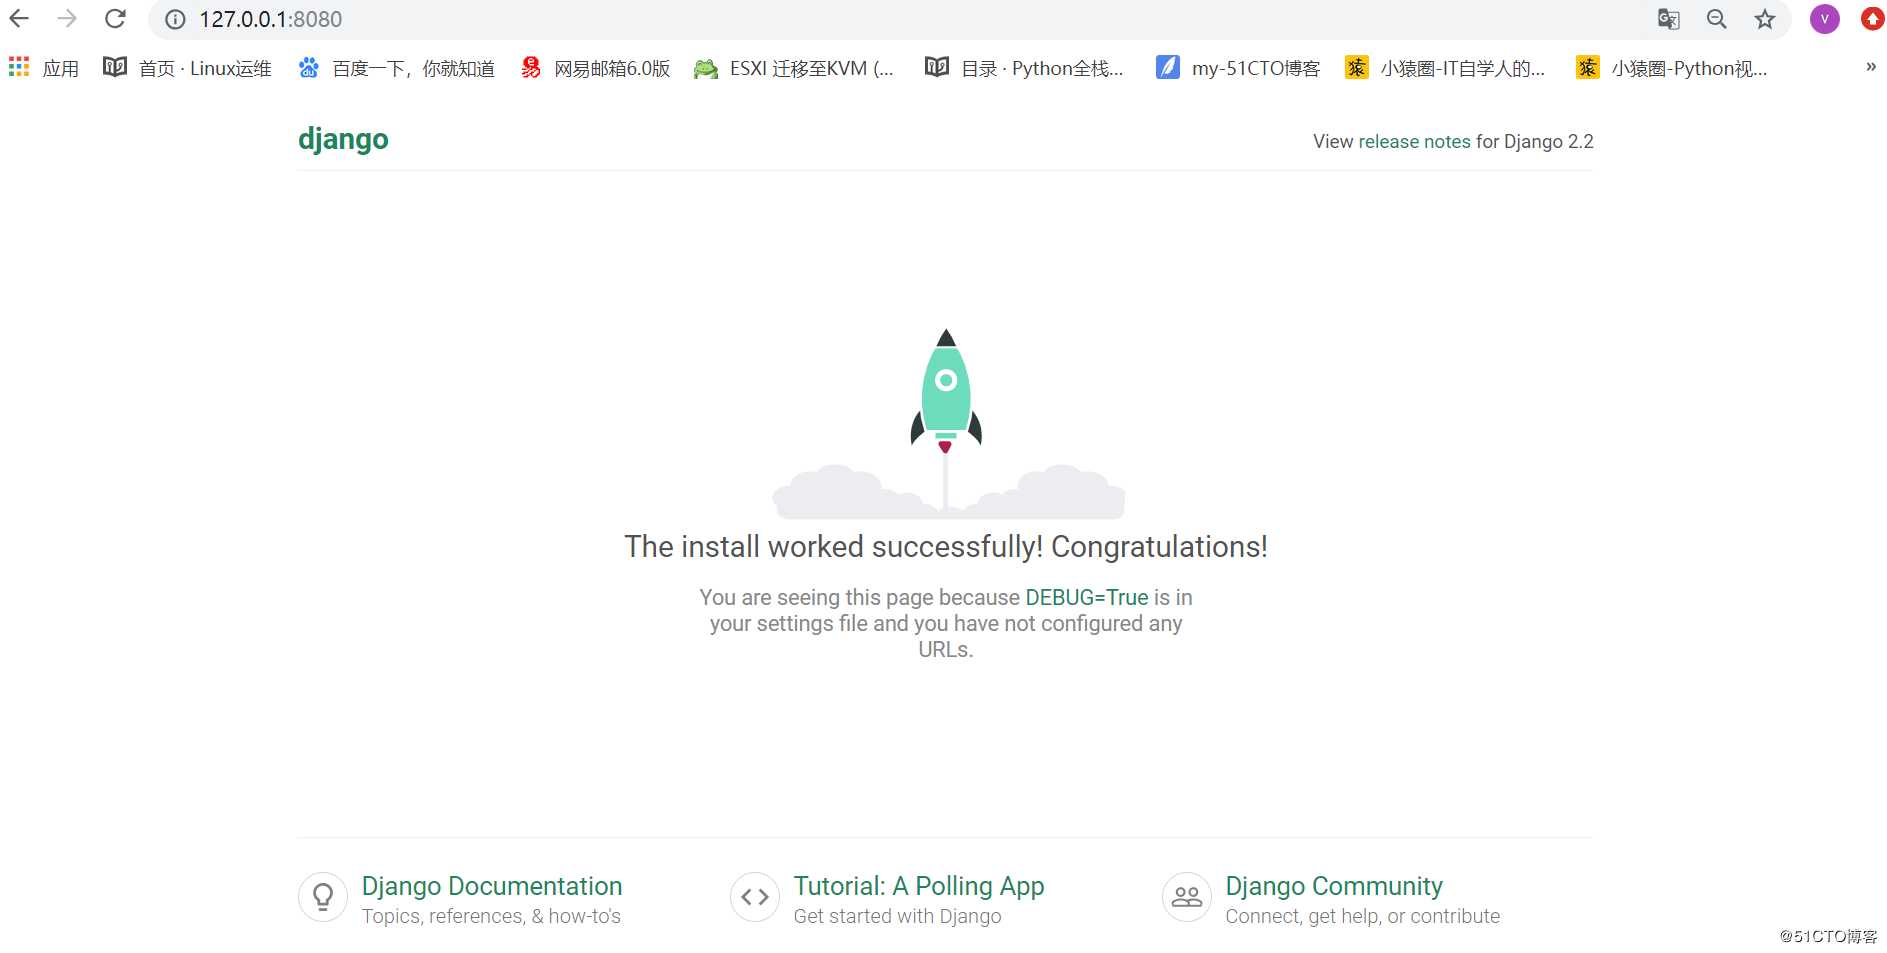Open the my-51CTO博客 bookmark
Screen dimensions: 1887x953
coord(1238,68)
